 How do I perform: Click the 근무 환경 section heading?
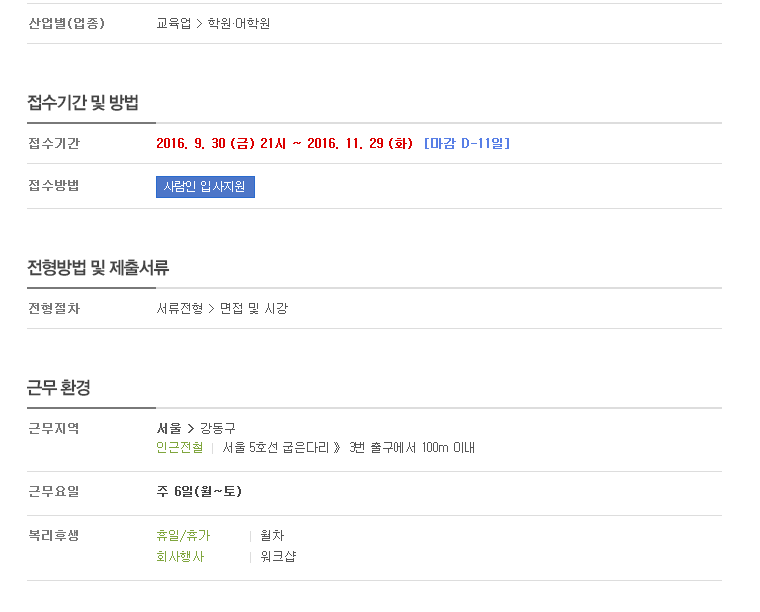tap(59, 388)
